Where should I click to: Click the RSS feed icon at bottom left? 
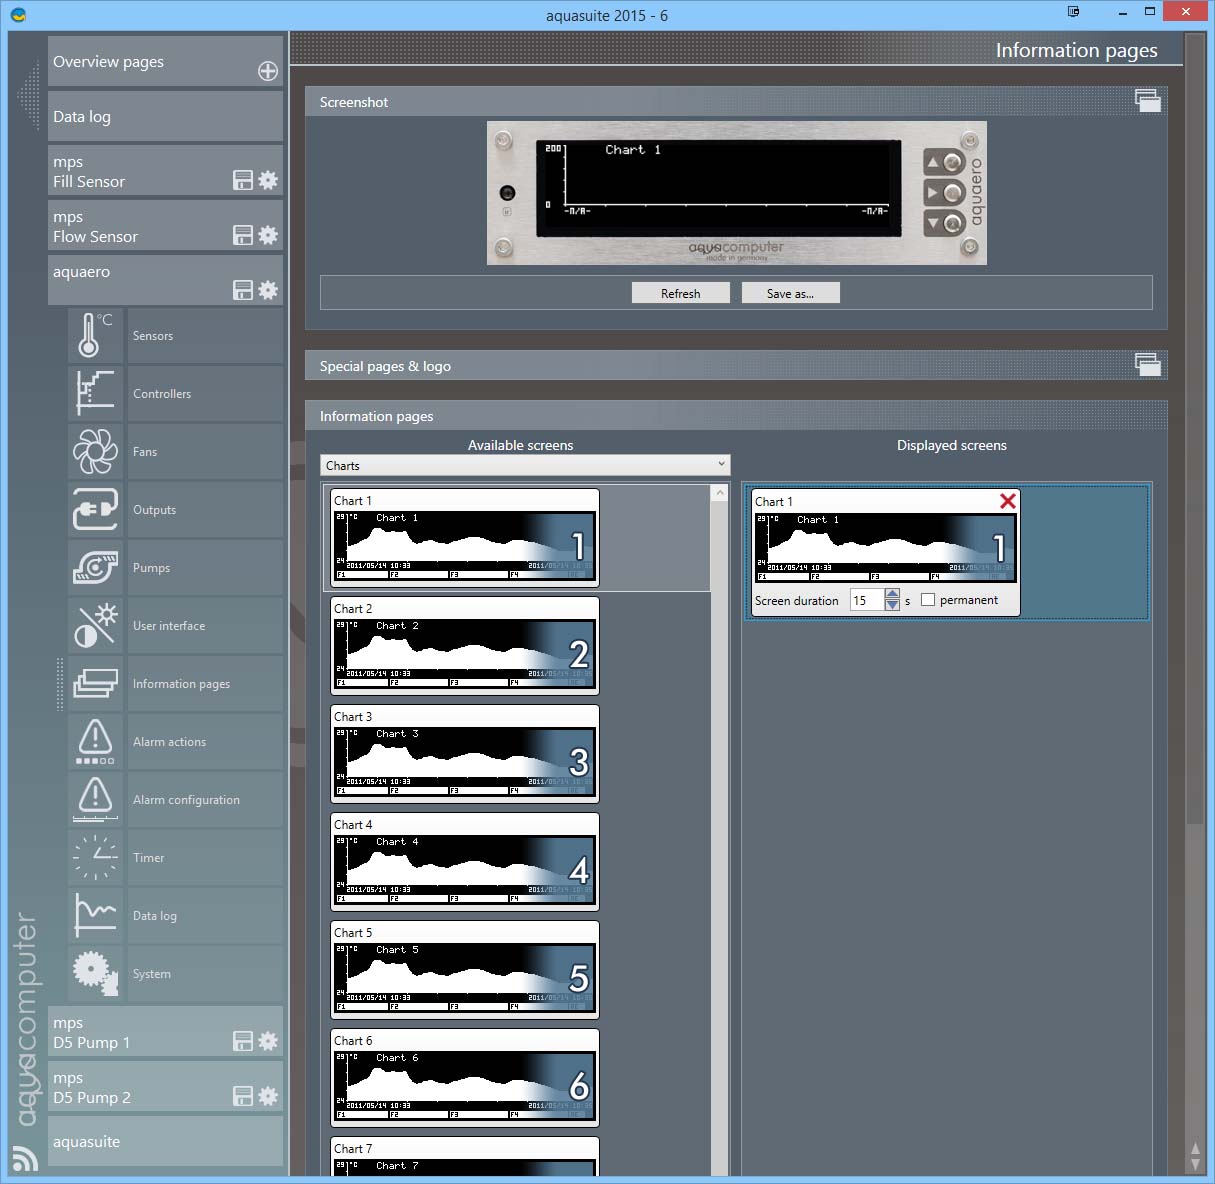[25, 1158]
